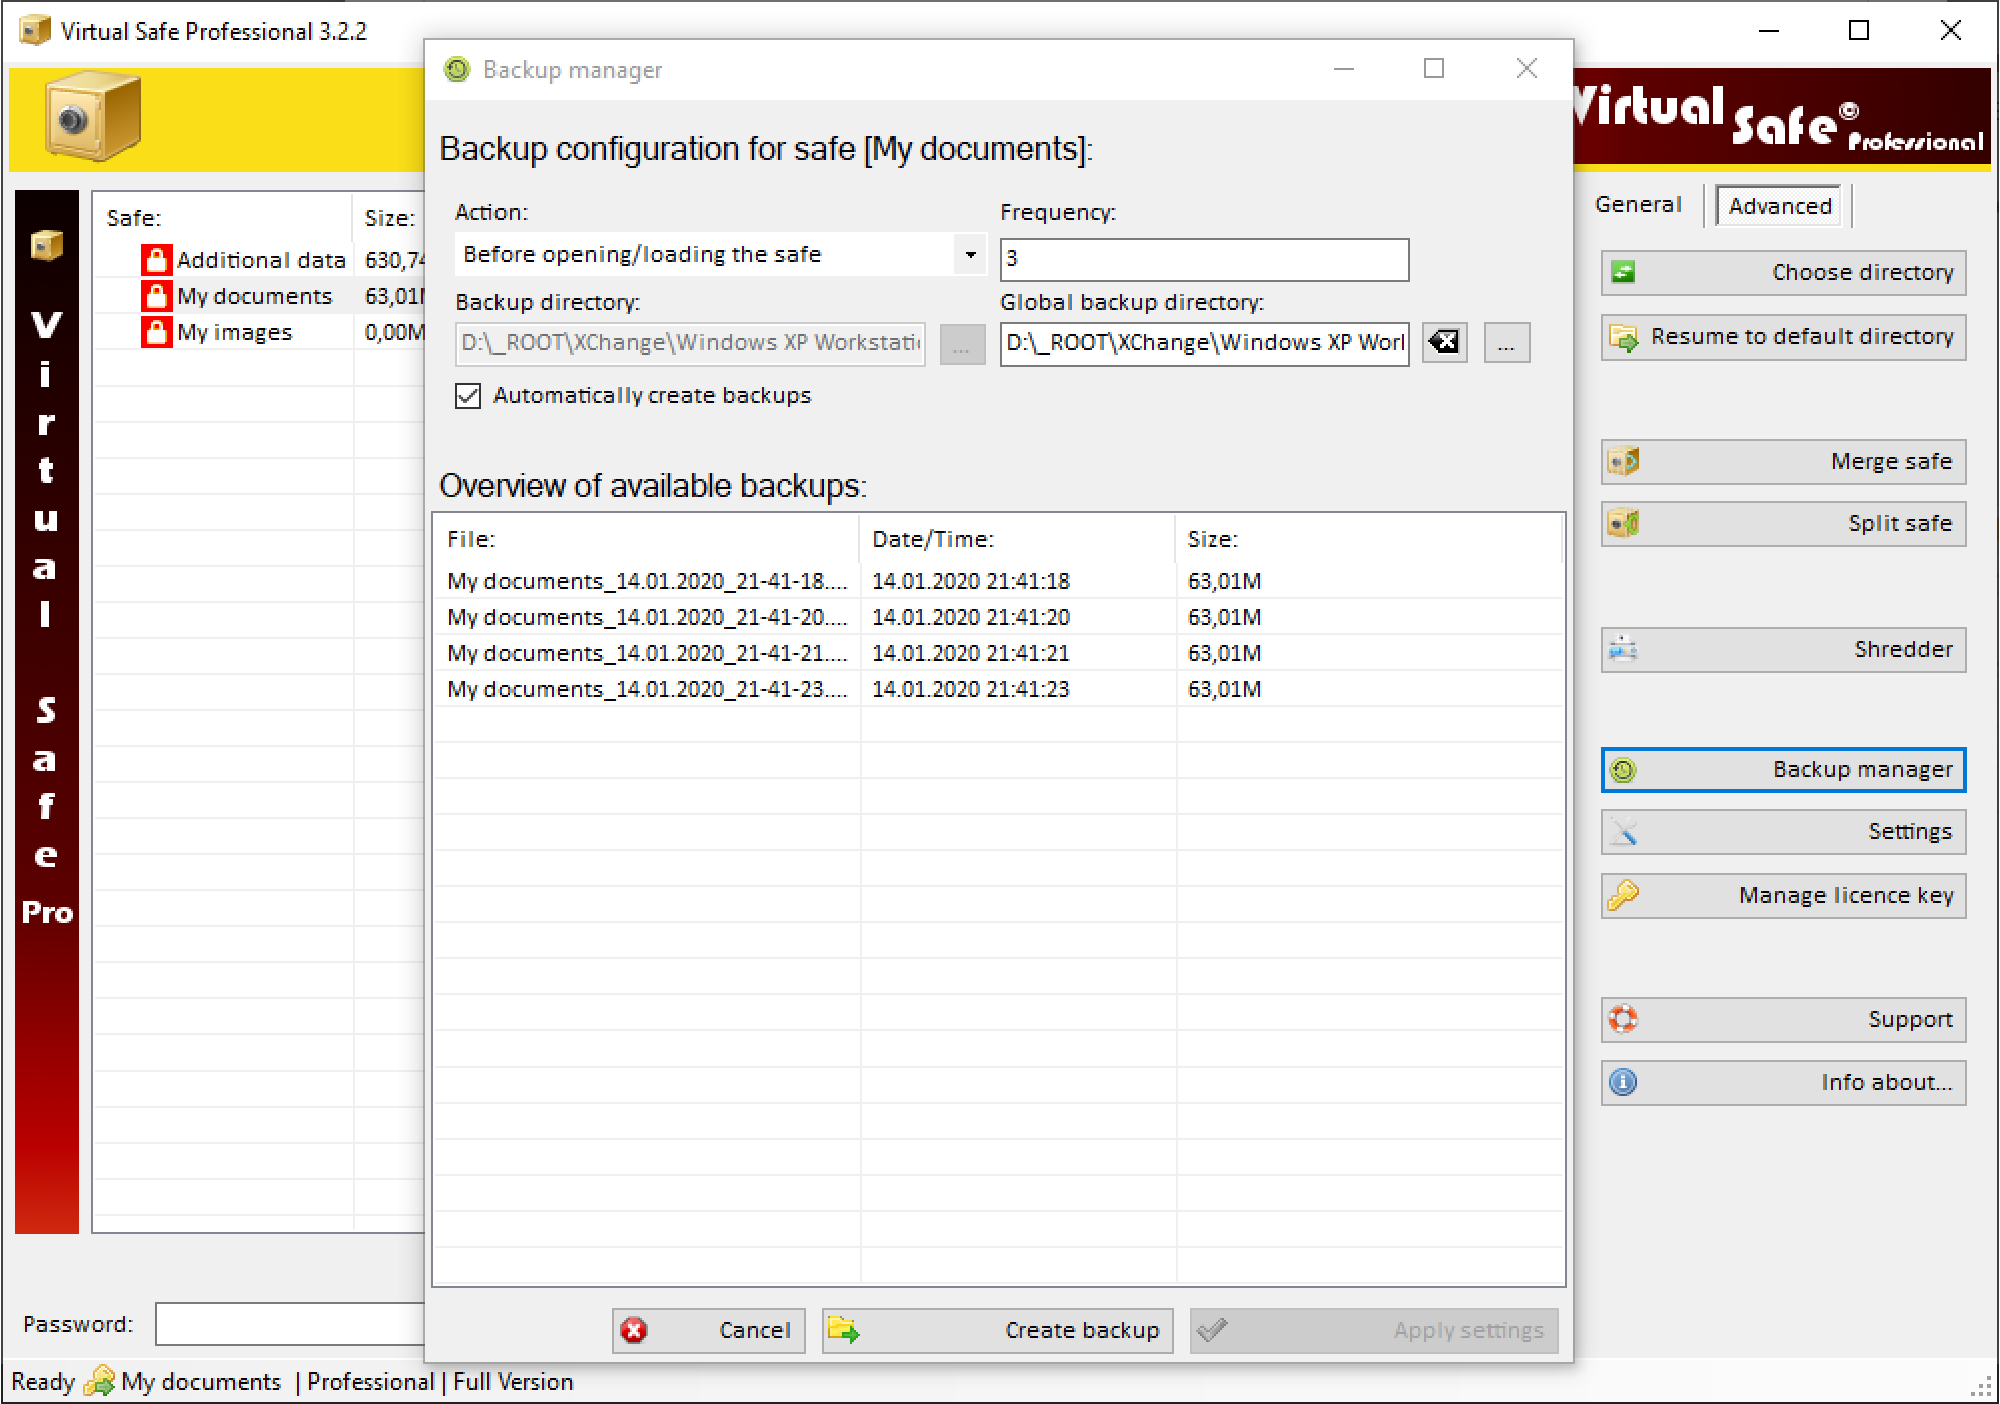The height and width of the screenshot is (1404, 2000).
Task: Click the Virtual Safe app title bar icon
Action: pos(35,30)
